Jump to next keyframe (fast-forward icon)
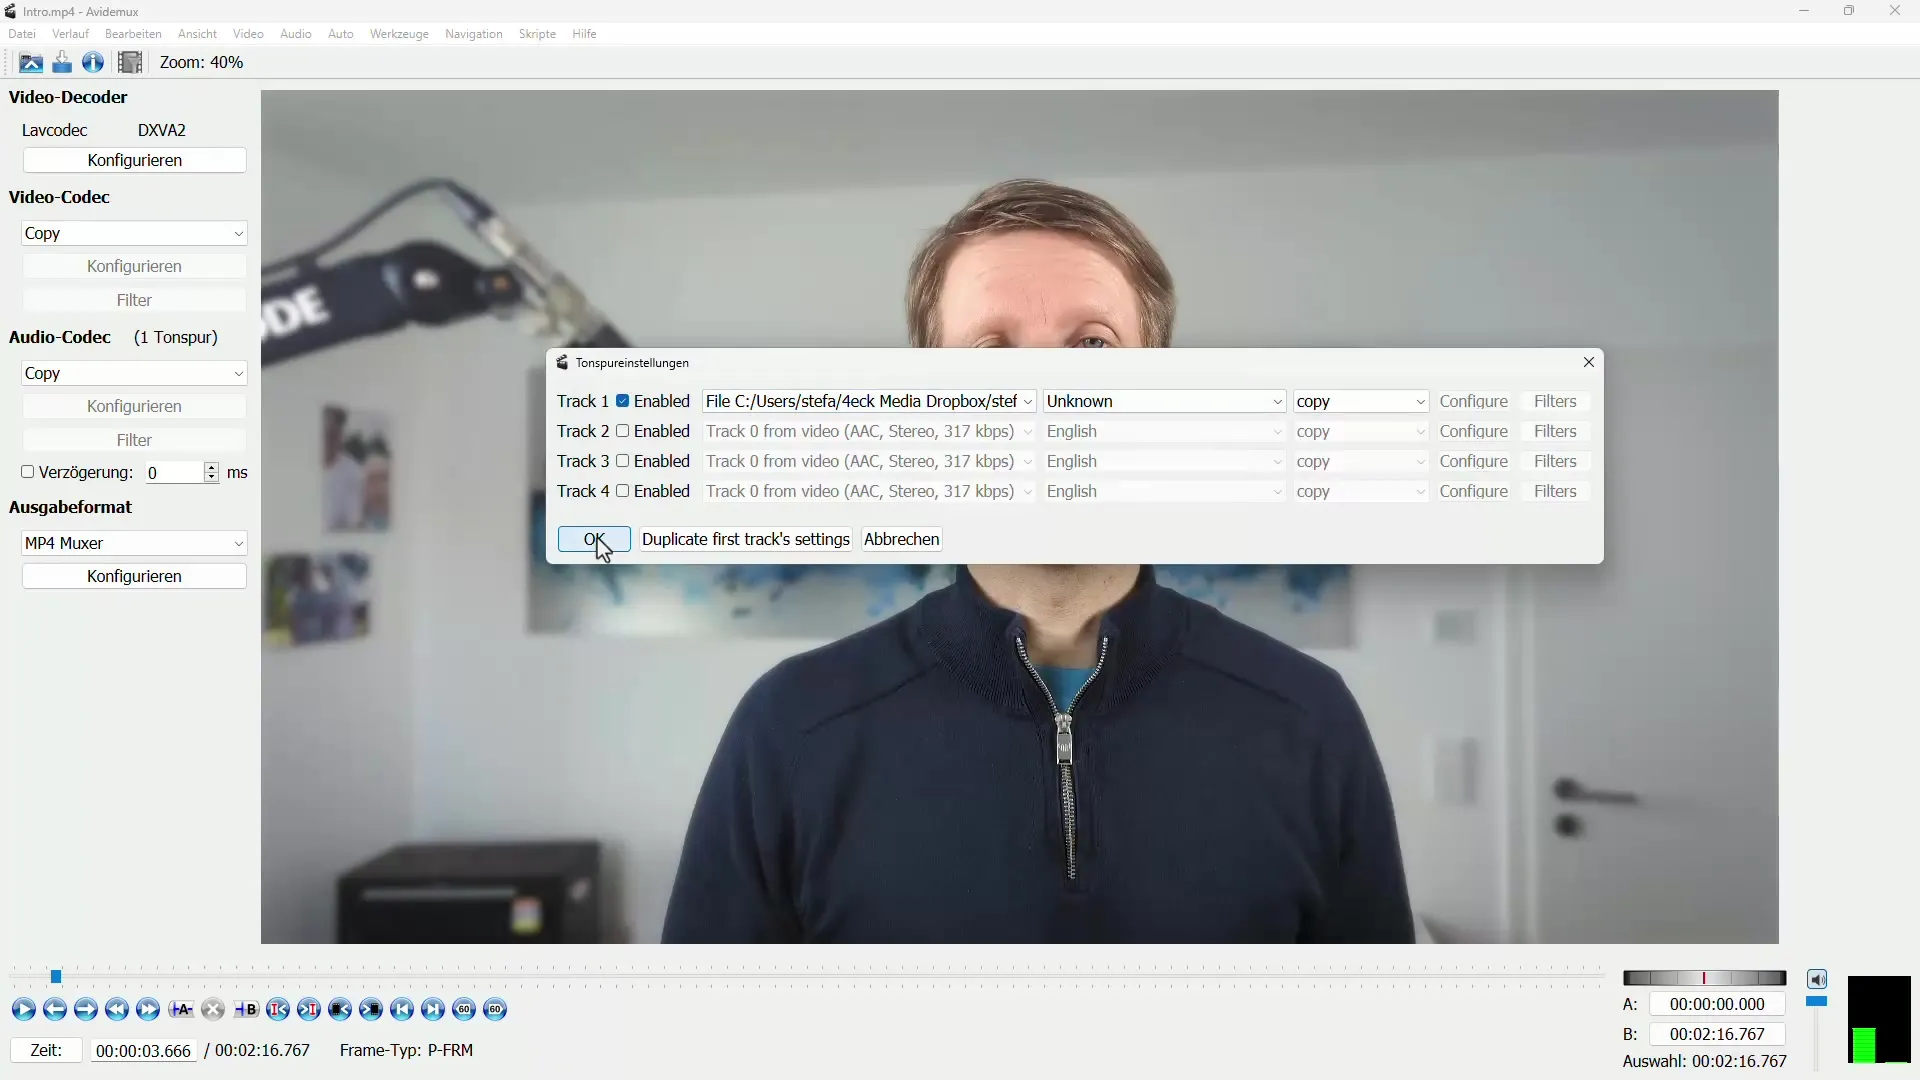 coord(148,1010)
